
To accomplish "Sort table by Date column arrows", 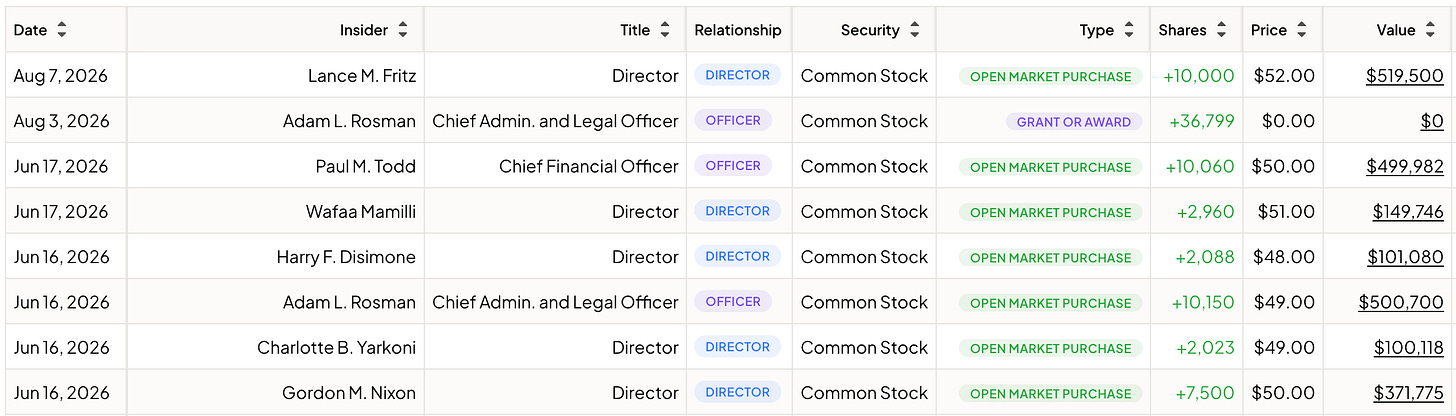I will pyautogui.click(x=62, y=30).
